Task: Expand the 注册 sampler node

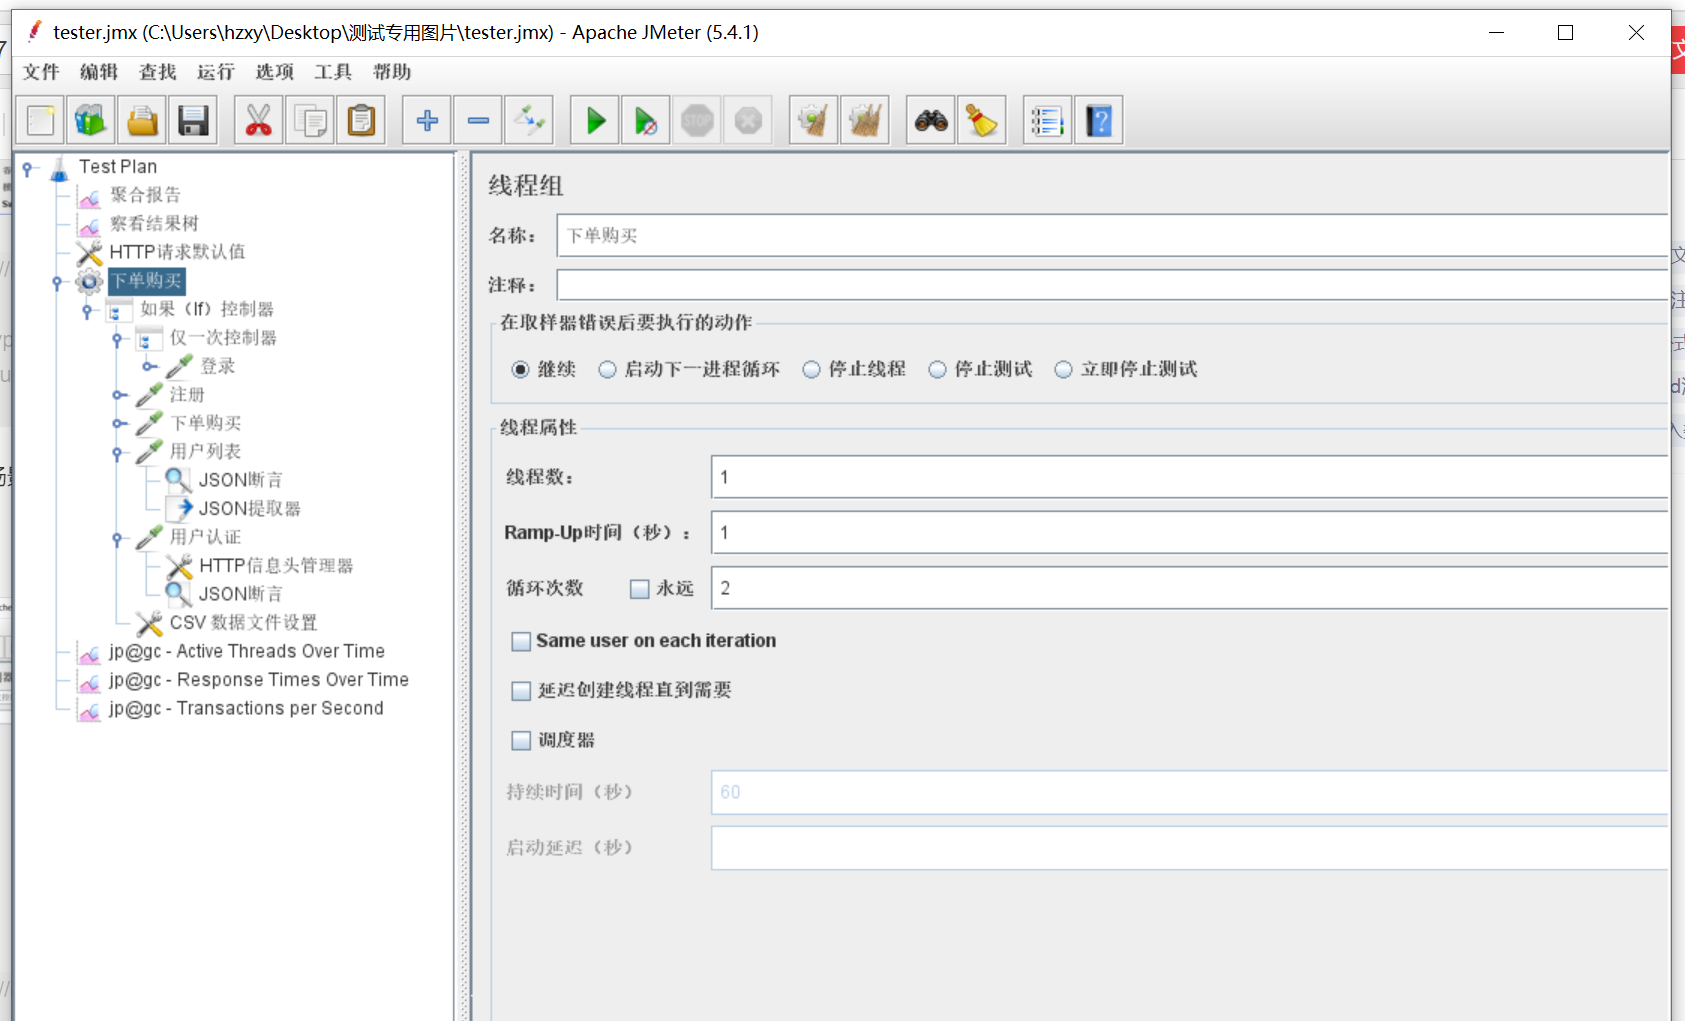Action: point(119,396)
